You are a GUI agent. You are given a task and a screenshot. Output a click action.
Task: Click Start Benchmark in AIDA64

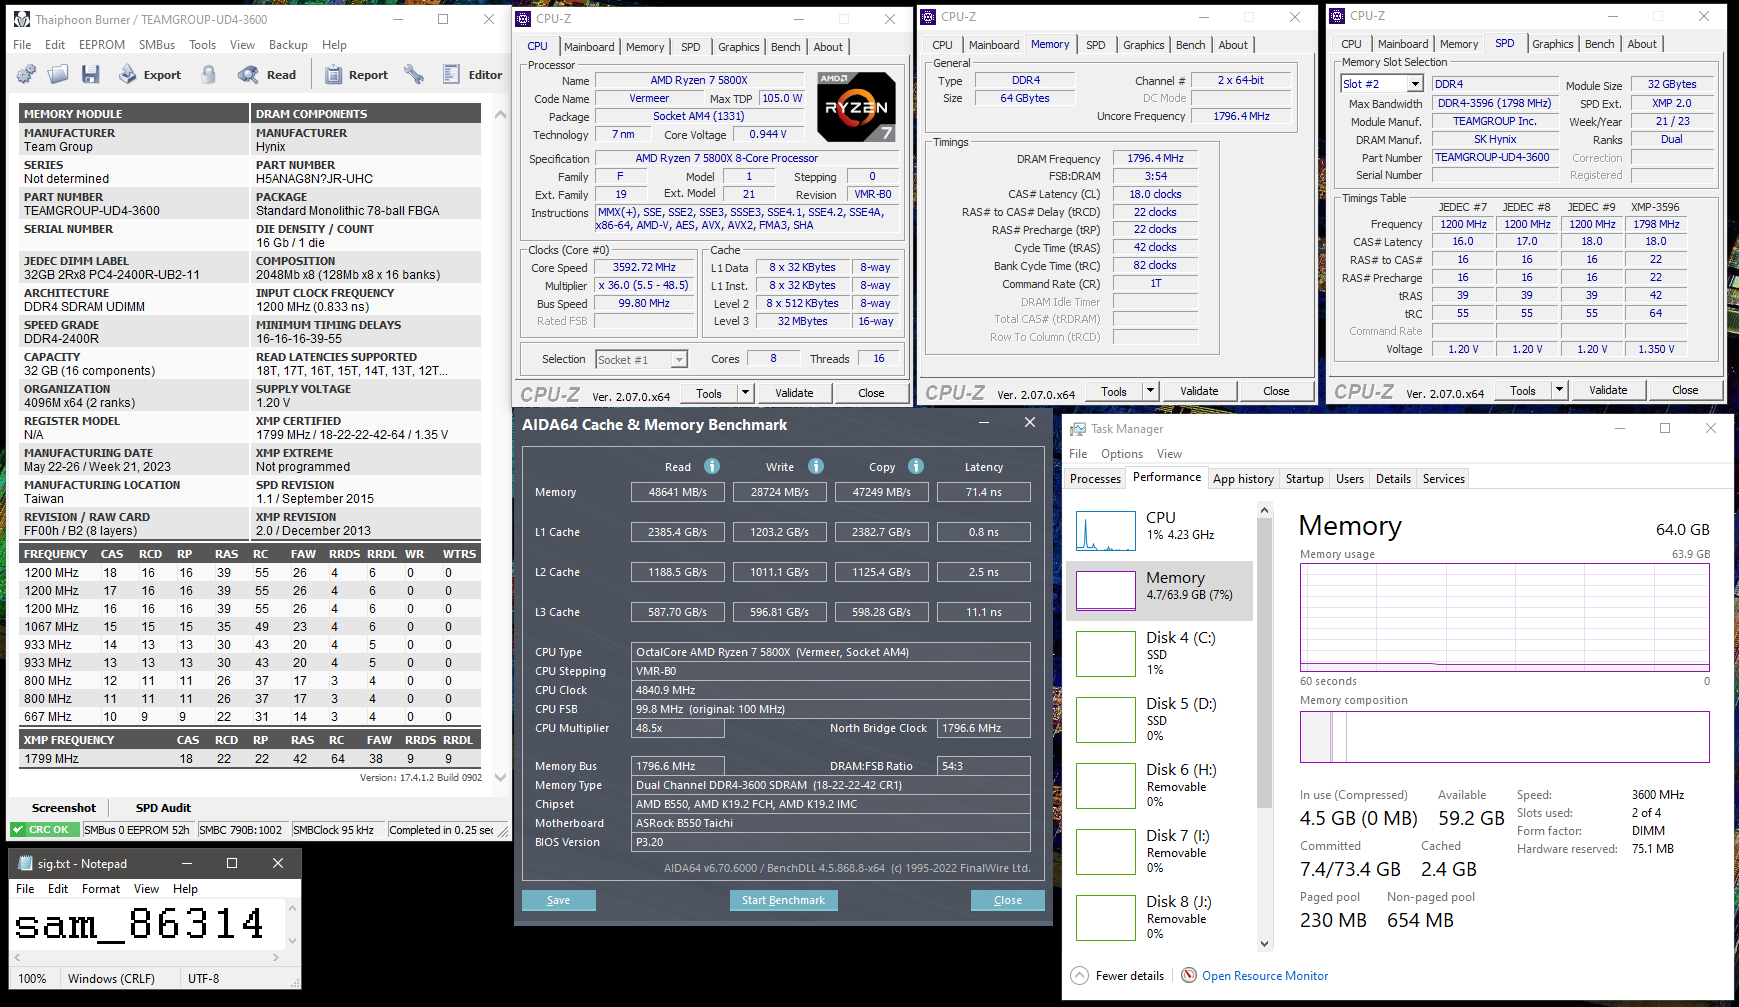click(x=783, y=900)
